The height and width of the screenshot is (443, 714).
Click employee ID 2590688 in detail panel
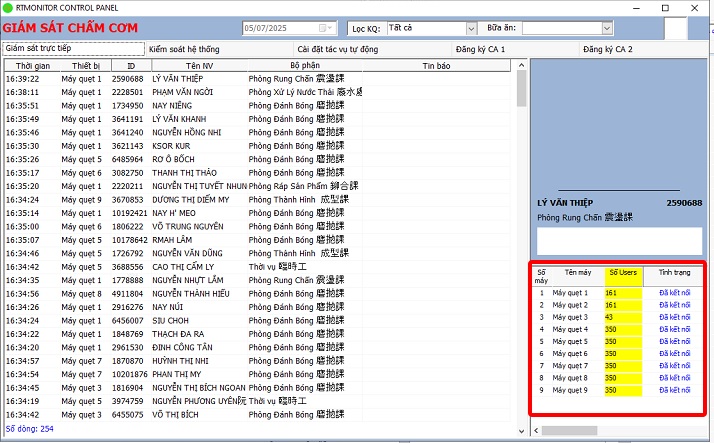(x=684, y=203)
